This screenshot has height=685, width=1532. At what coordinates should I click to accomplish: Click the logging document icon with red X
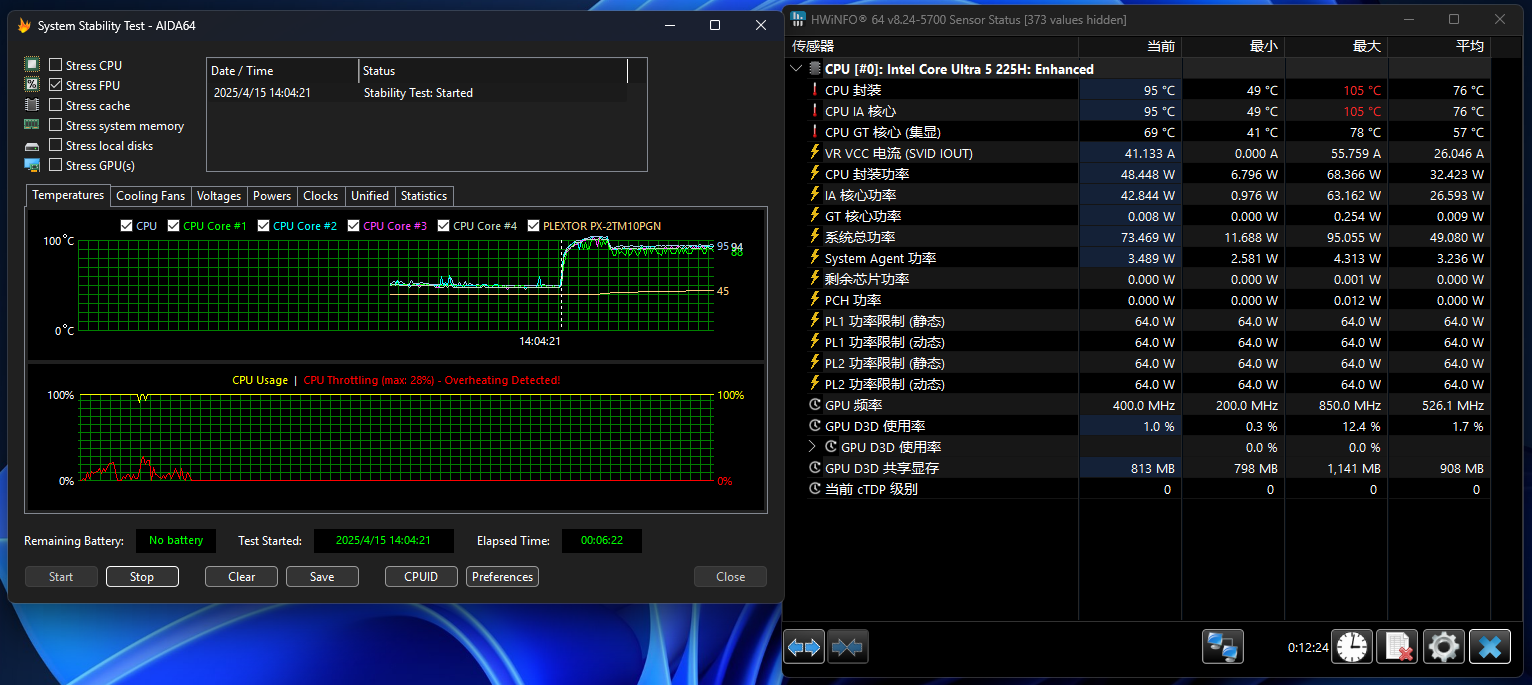coord(1398,647)
